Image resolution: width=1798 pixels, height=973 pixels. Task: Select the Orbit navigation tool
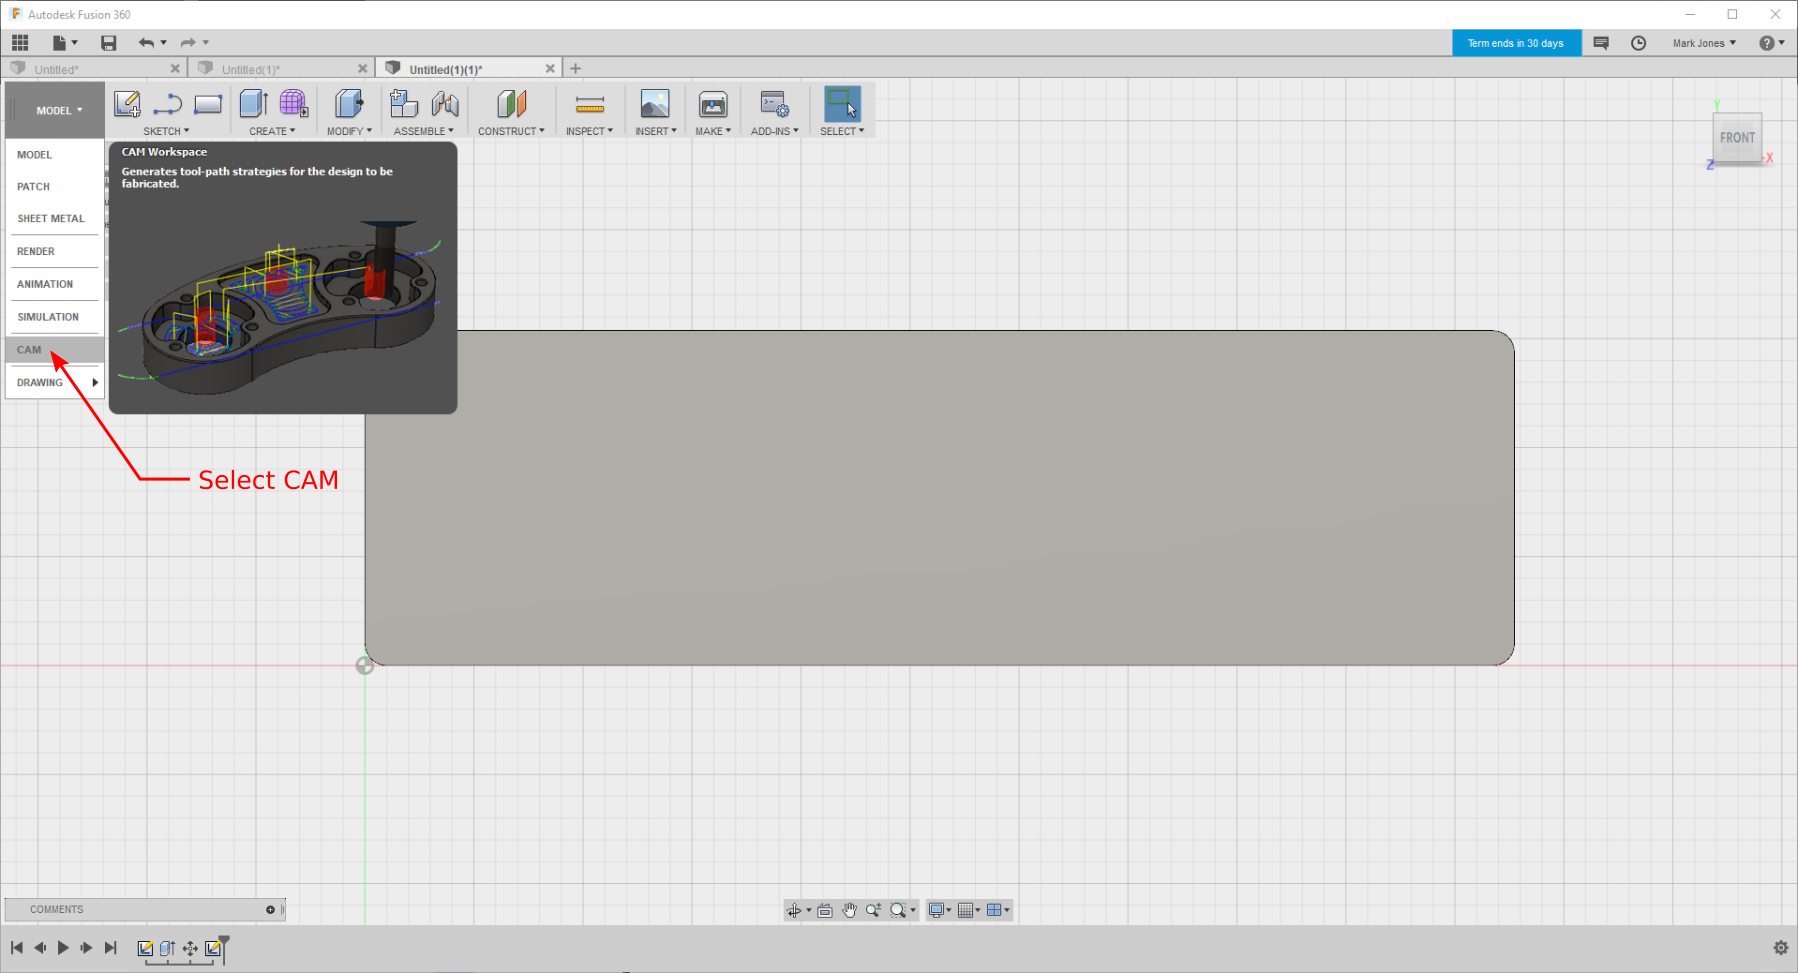[x=794, y=910]
